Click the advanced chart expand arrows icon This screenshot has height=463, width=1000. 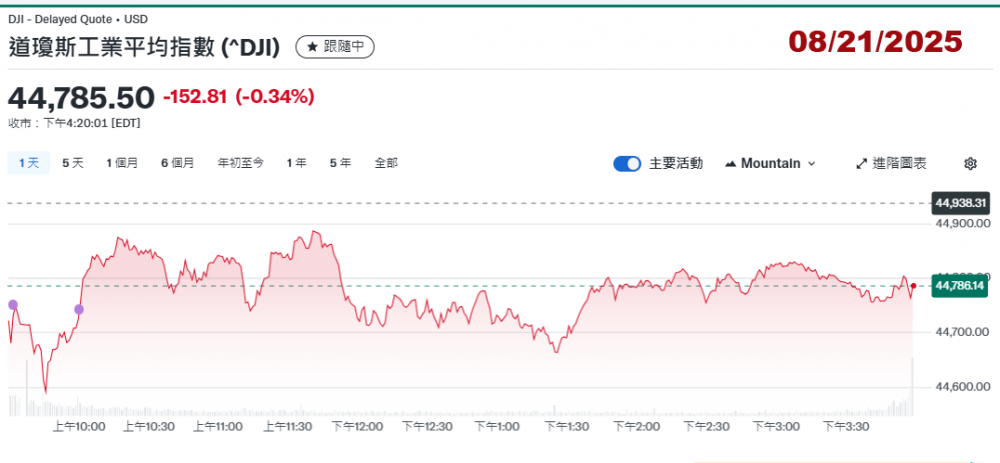tap(862, 163)
